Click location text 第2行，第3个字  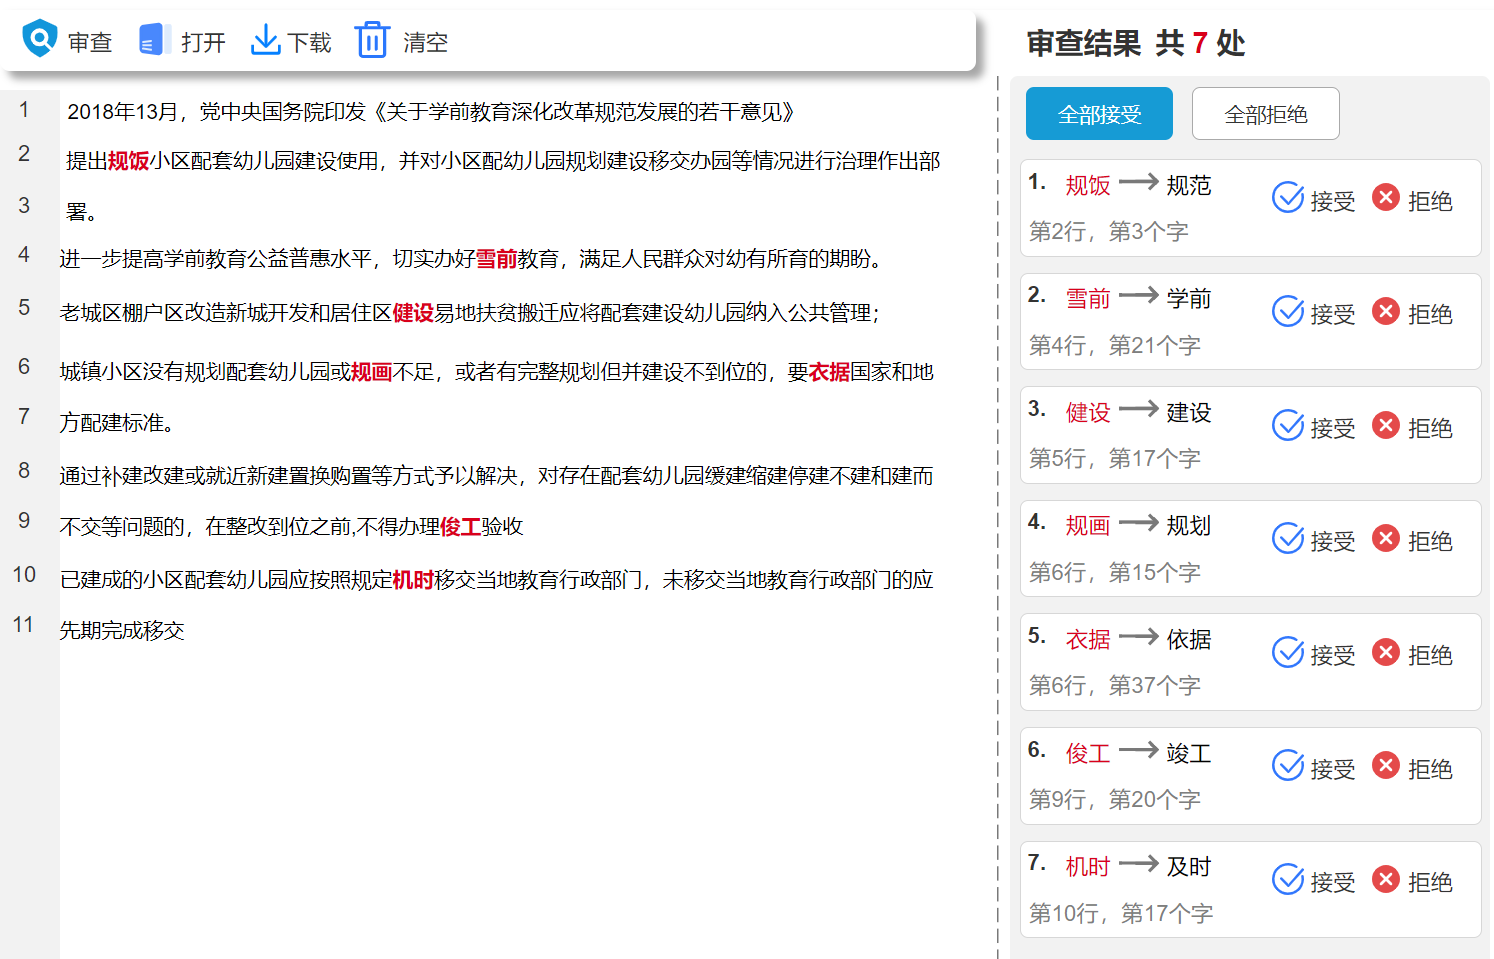click(x=1109, y=232)
